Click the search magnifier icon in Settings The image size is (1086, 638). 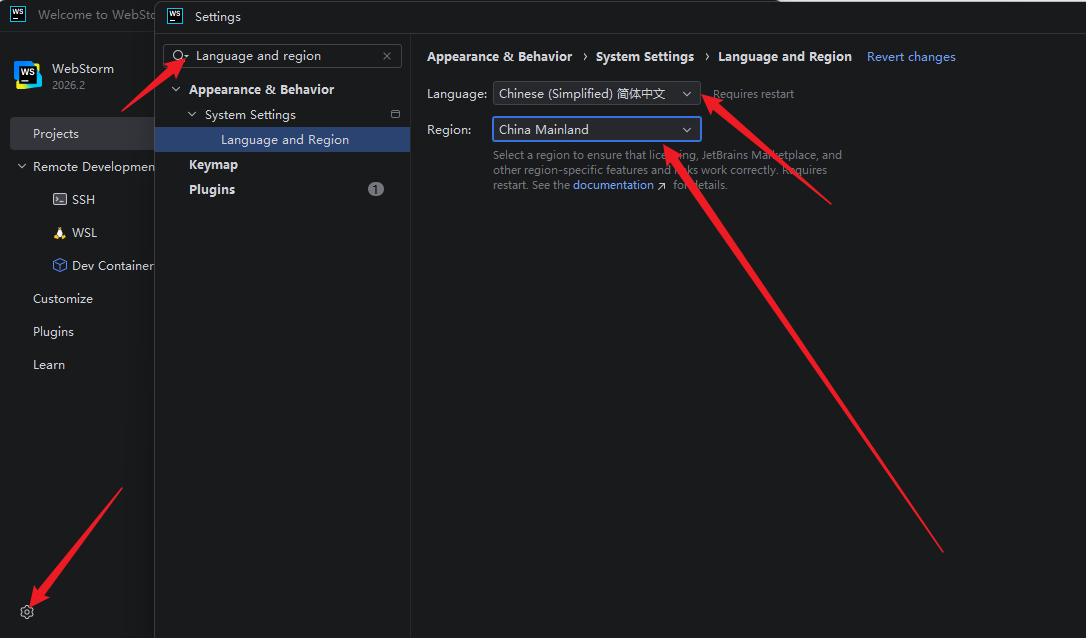click(x=179, y=55)
